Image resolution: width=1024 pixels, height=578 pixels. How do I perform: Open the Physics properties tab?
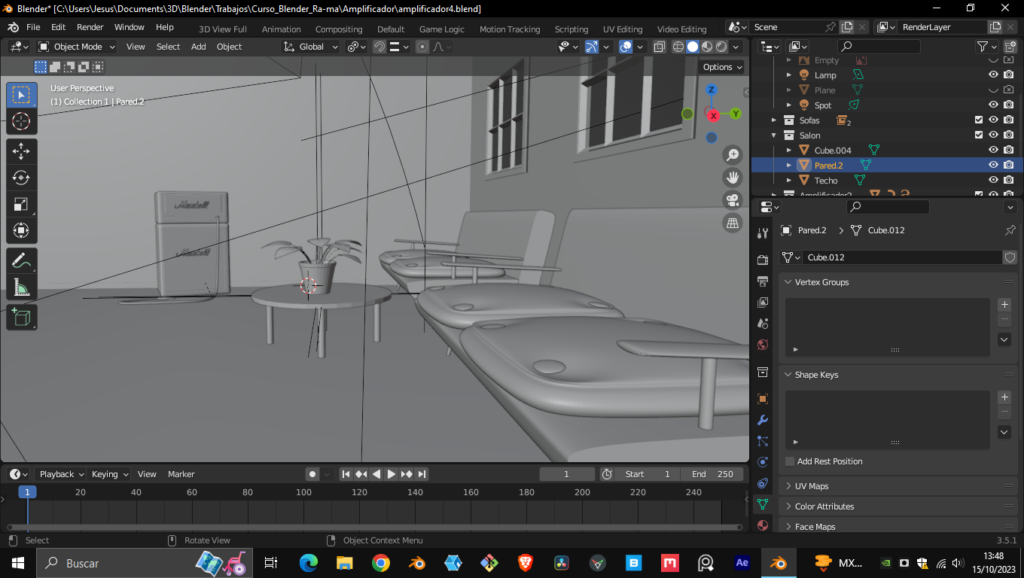click(762, 462)
